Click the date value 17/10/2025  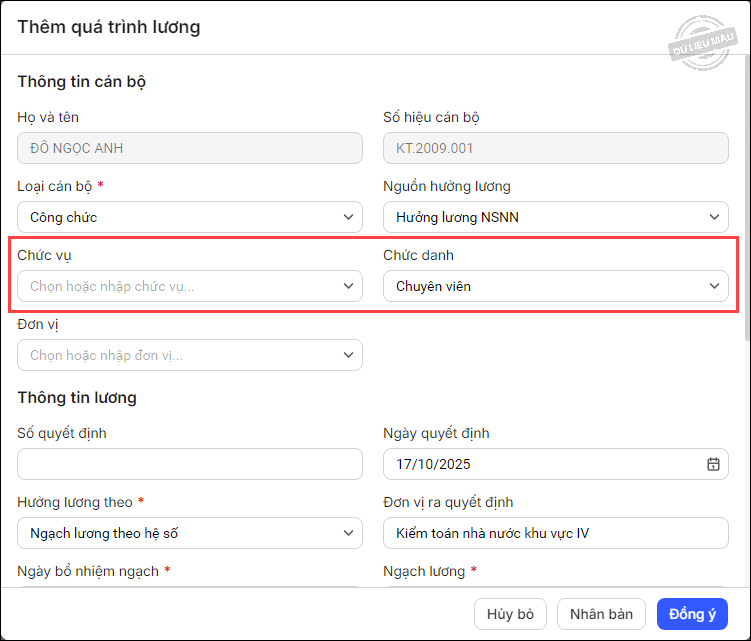(433, 464)
